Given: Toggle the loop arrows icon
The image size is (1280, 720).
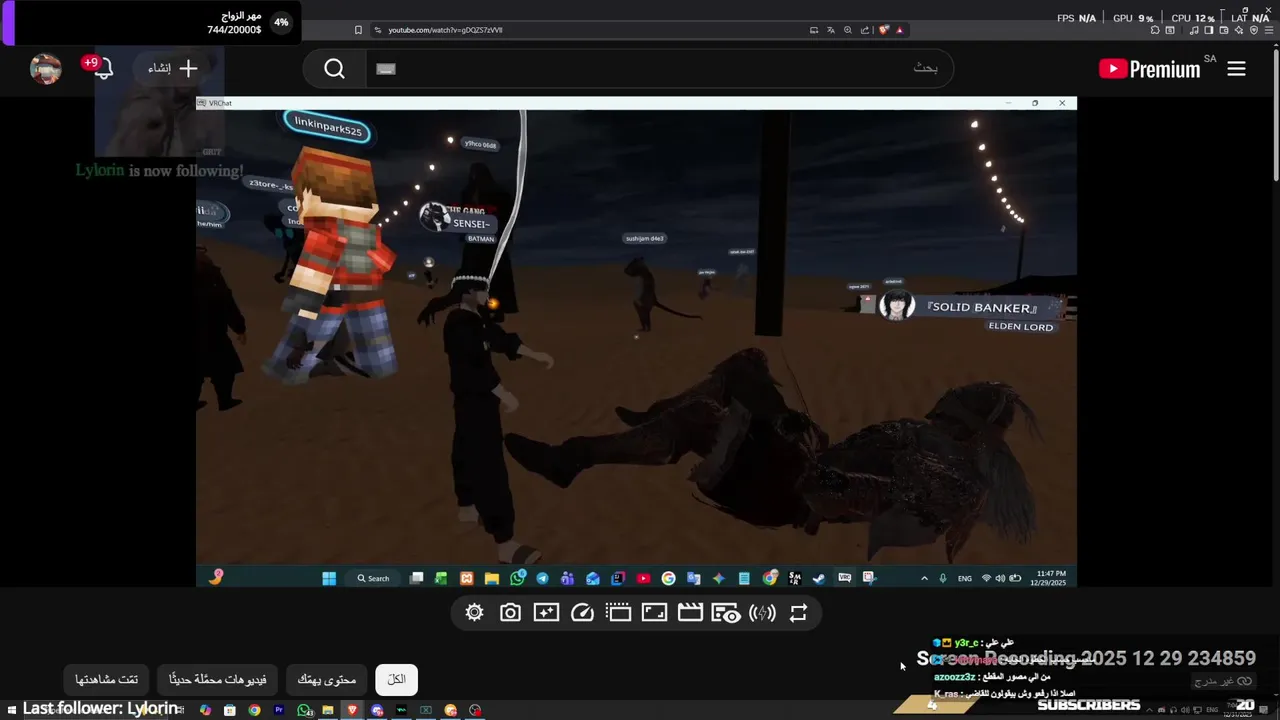Looking at the screenshot, I should (798, 613).
